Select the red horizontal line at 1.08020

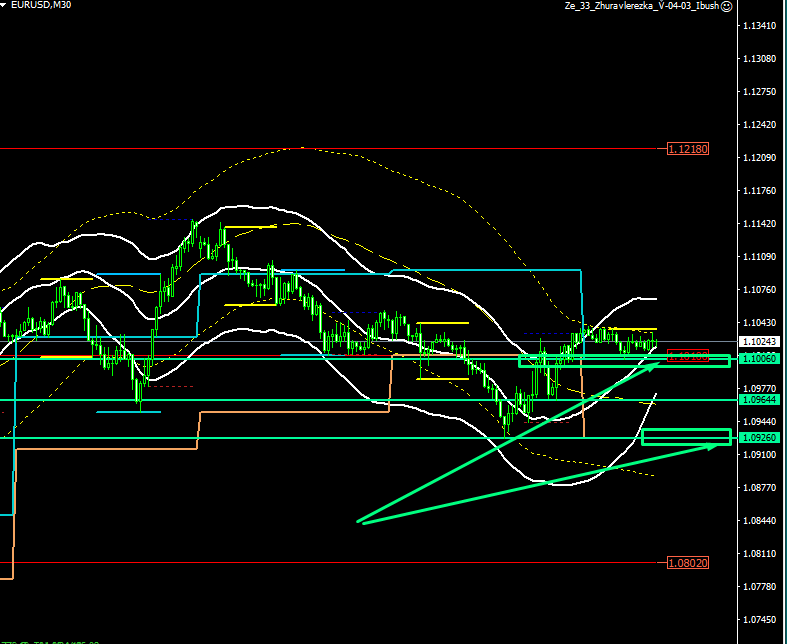300,563
